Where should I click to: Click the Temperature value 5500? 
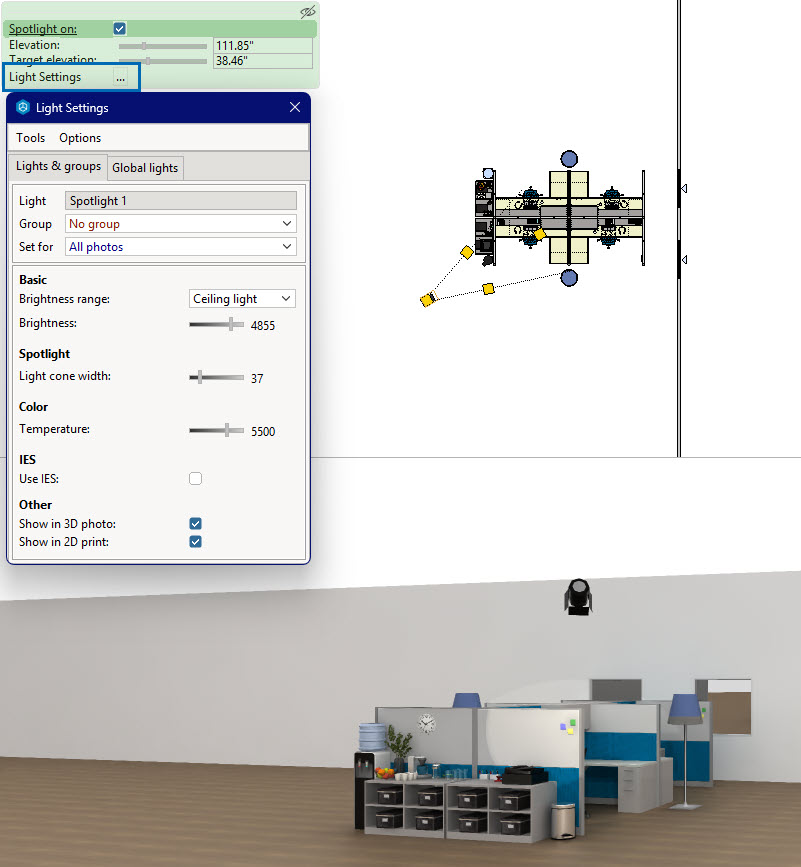click(263, 431)
